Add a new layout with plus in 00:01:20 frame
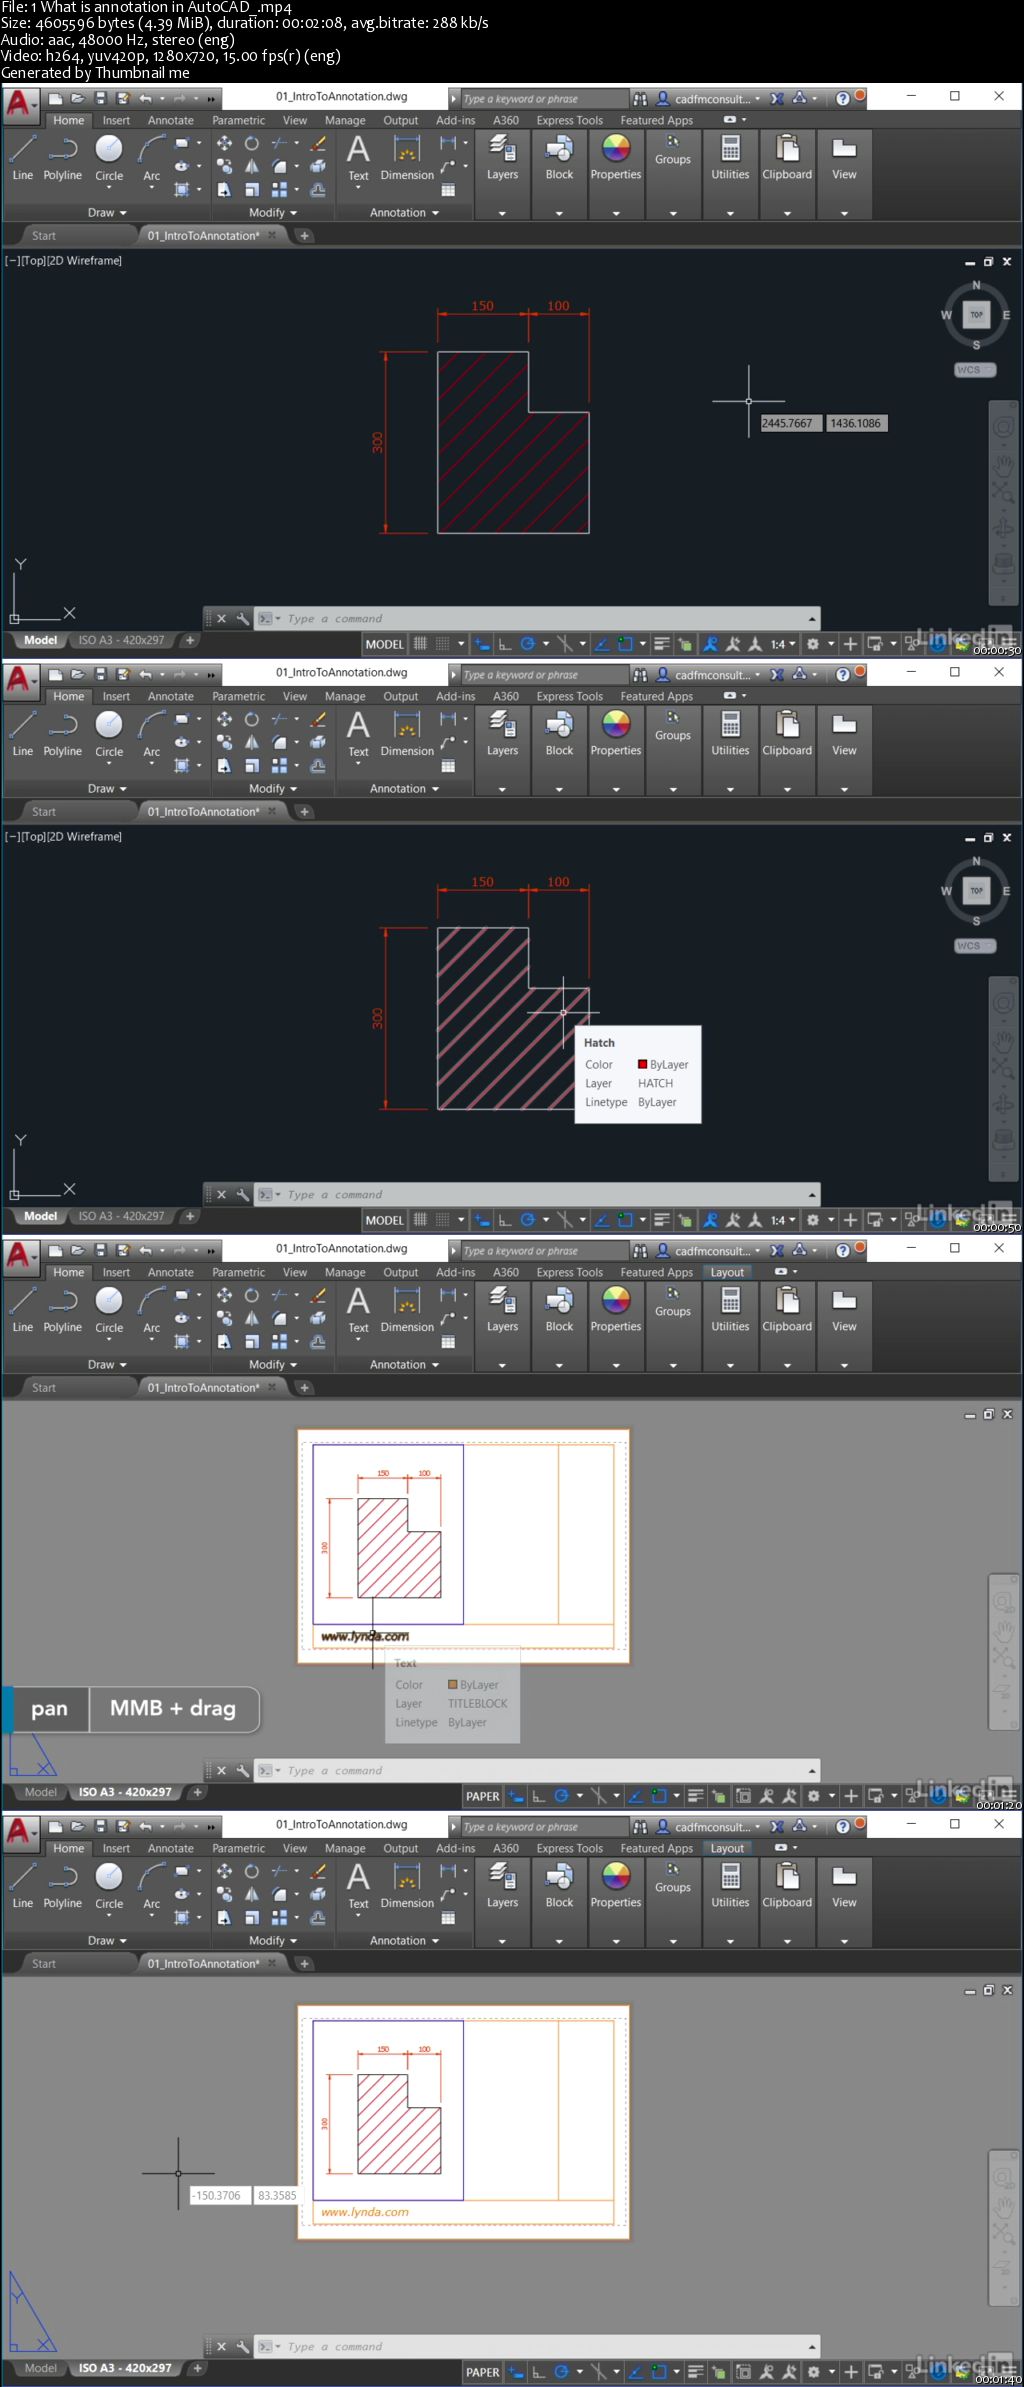 (x=197, y=1792)
